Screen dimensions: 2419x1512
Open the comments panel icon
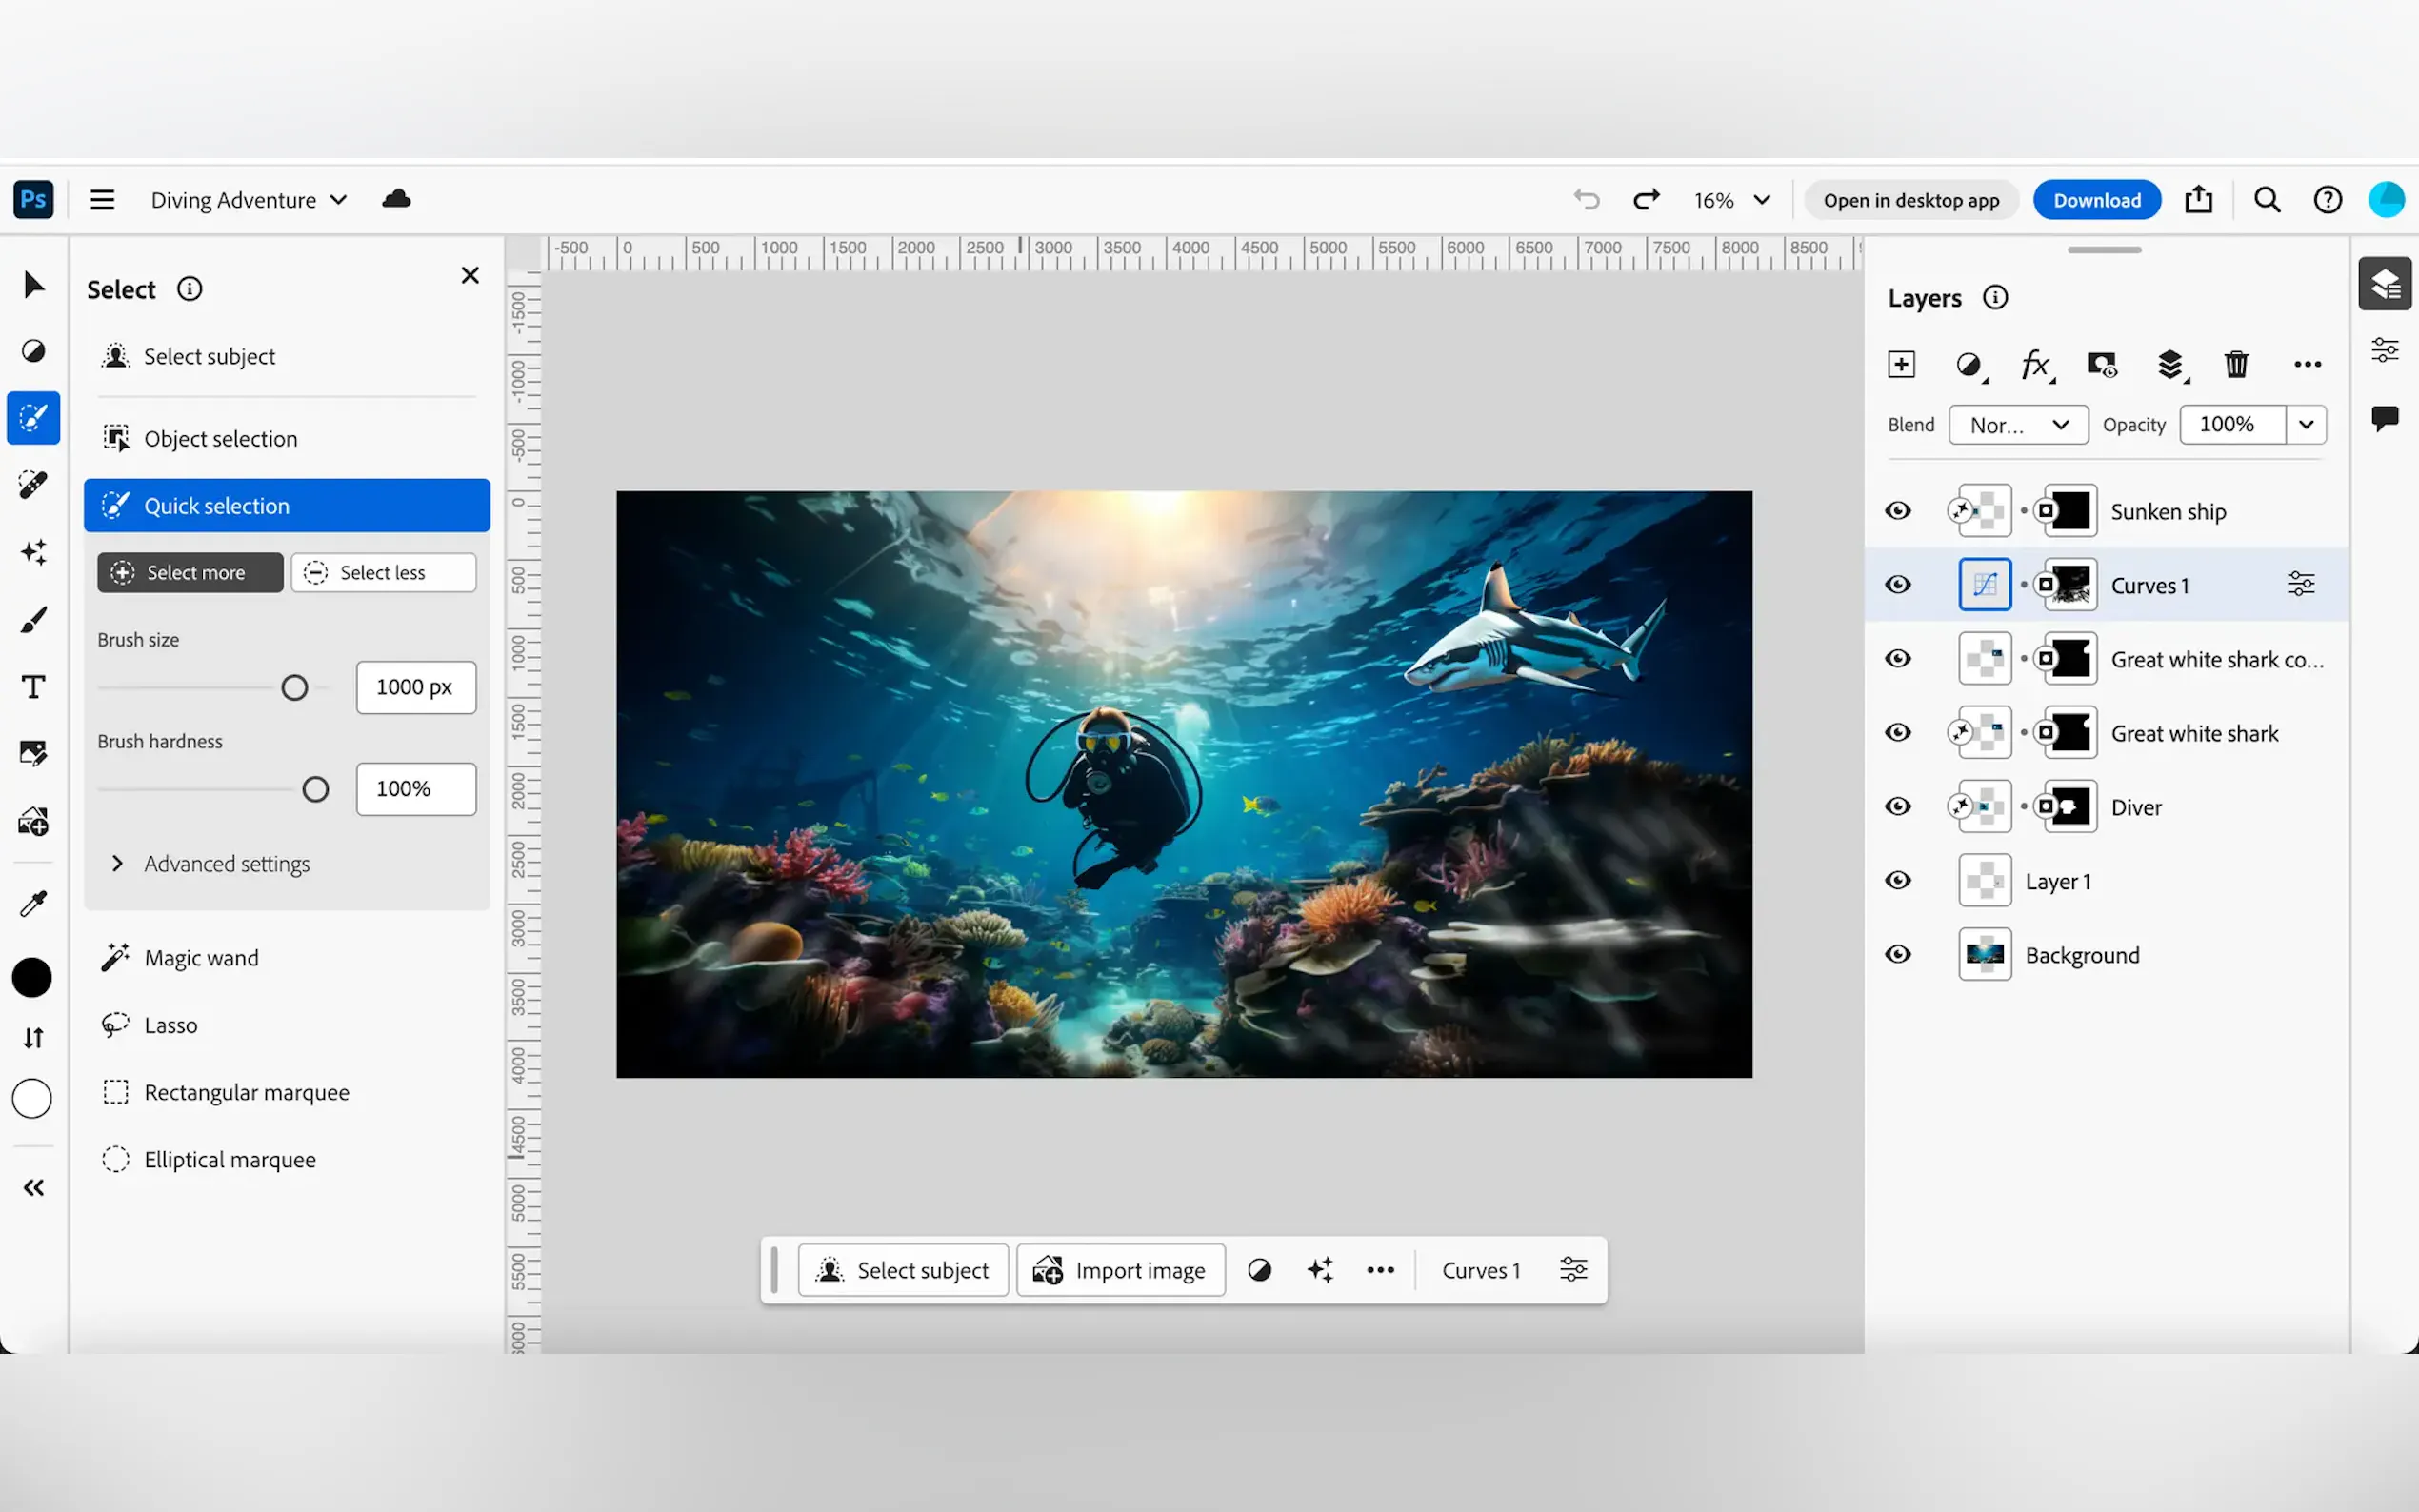click(2384, 417)
